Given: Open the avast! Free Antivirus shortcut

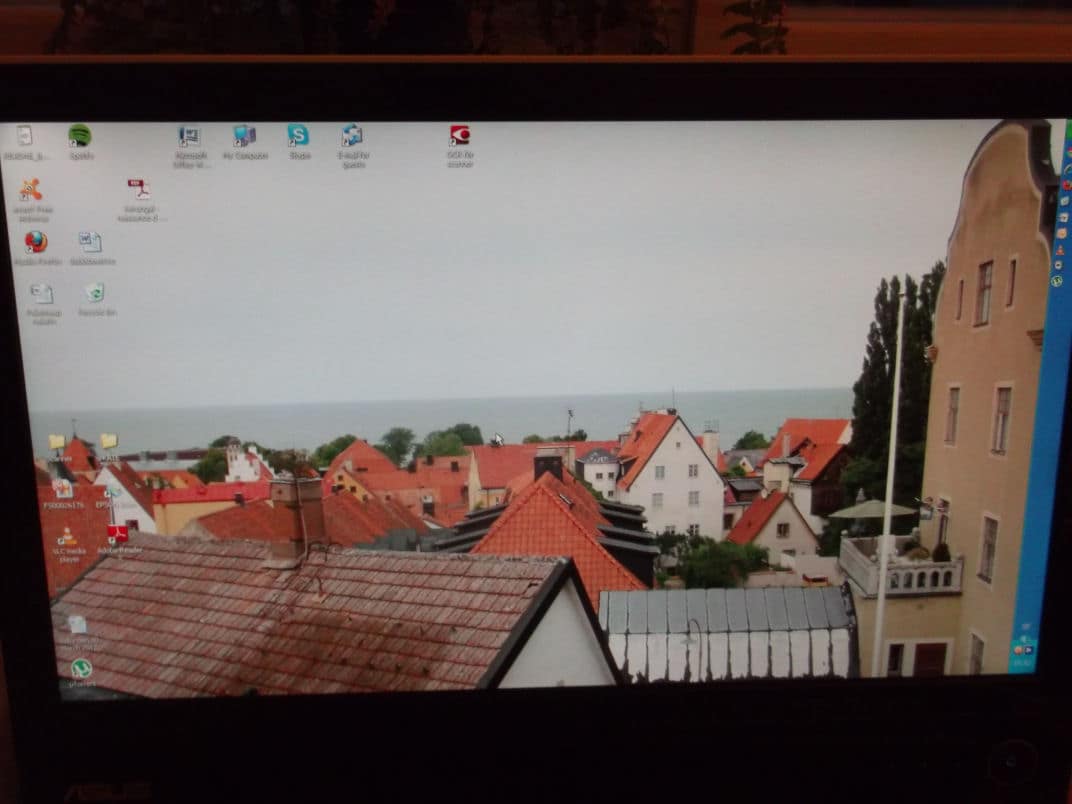Looking at the screenshot, I should pyautogui.click(x=31, y=190).
